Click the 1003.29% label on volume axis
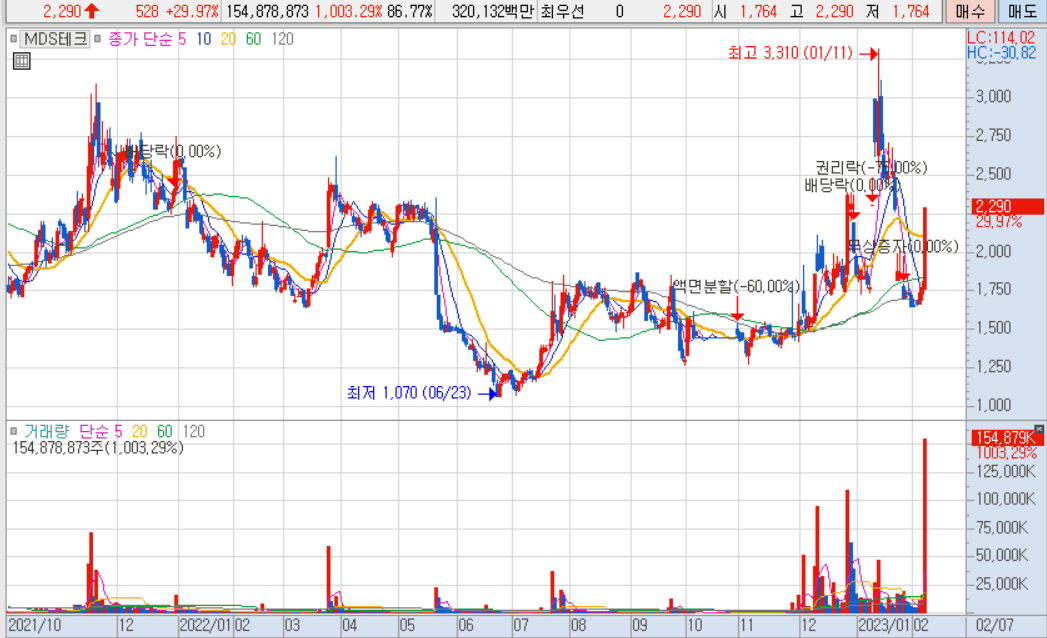This screenshot has height=638, width=1047. [x=1007, y=454]
